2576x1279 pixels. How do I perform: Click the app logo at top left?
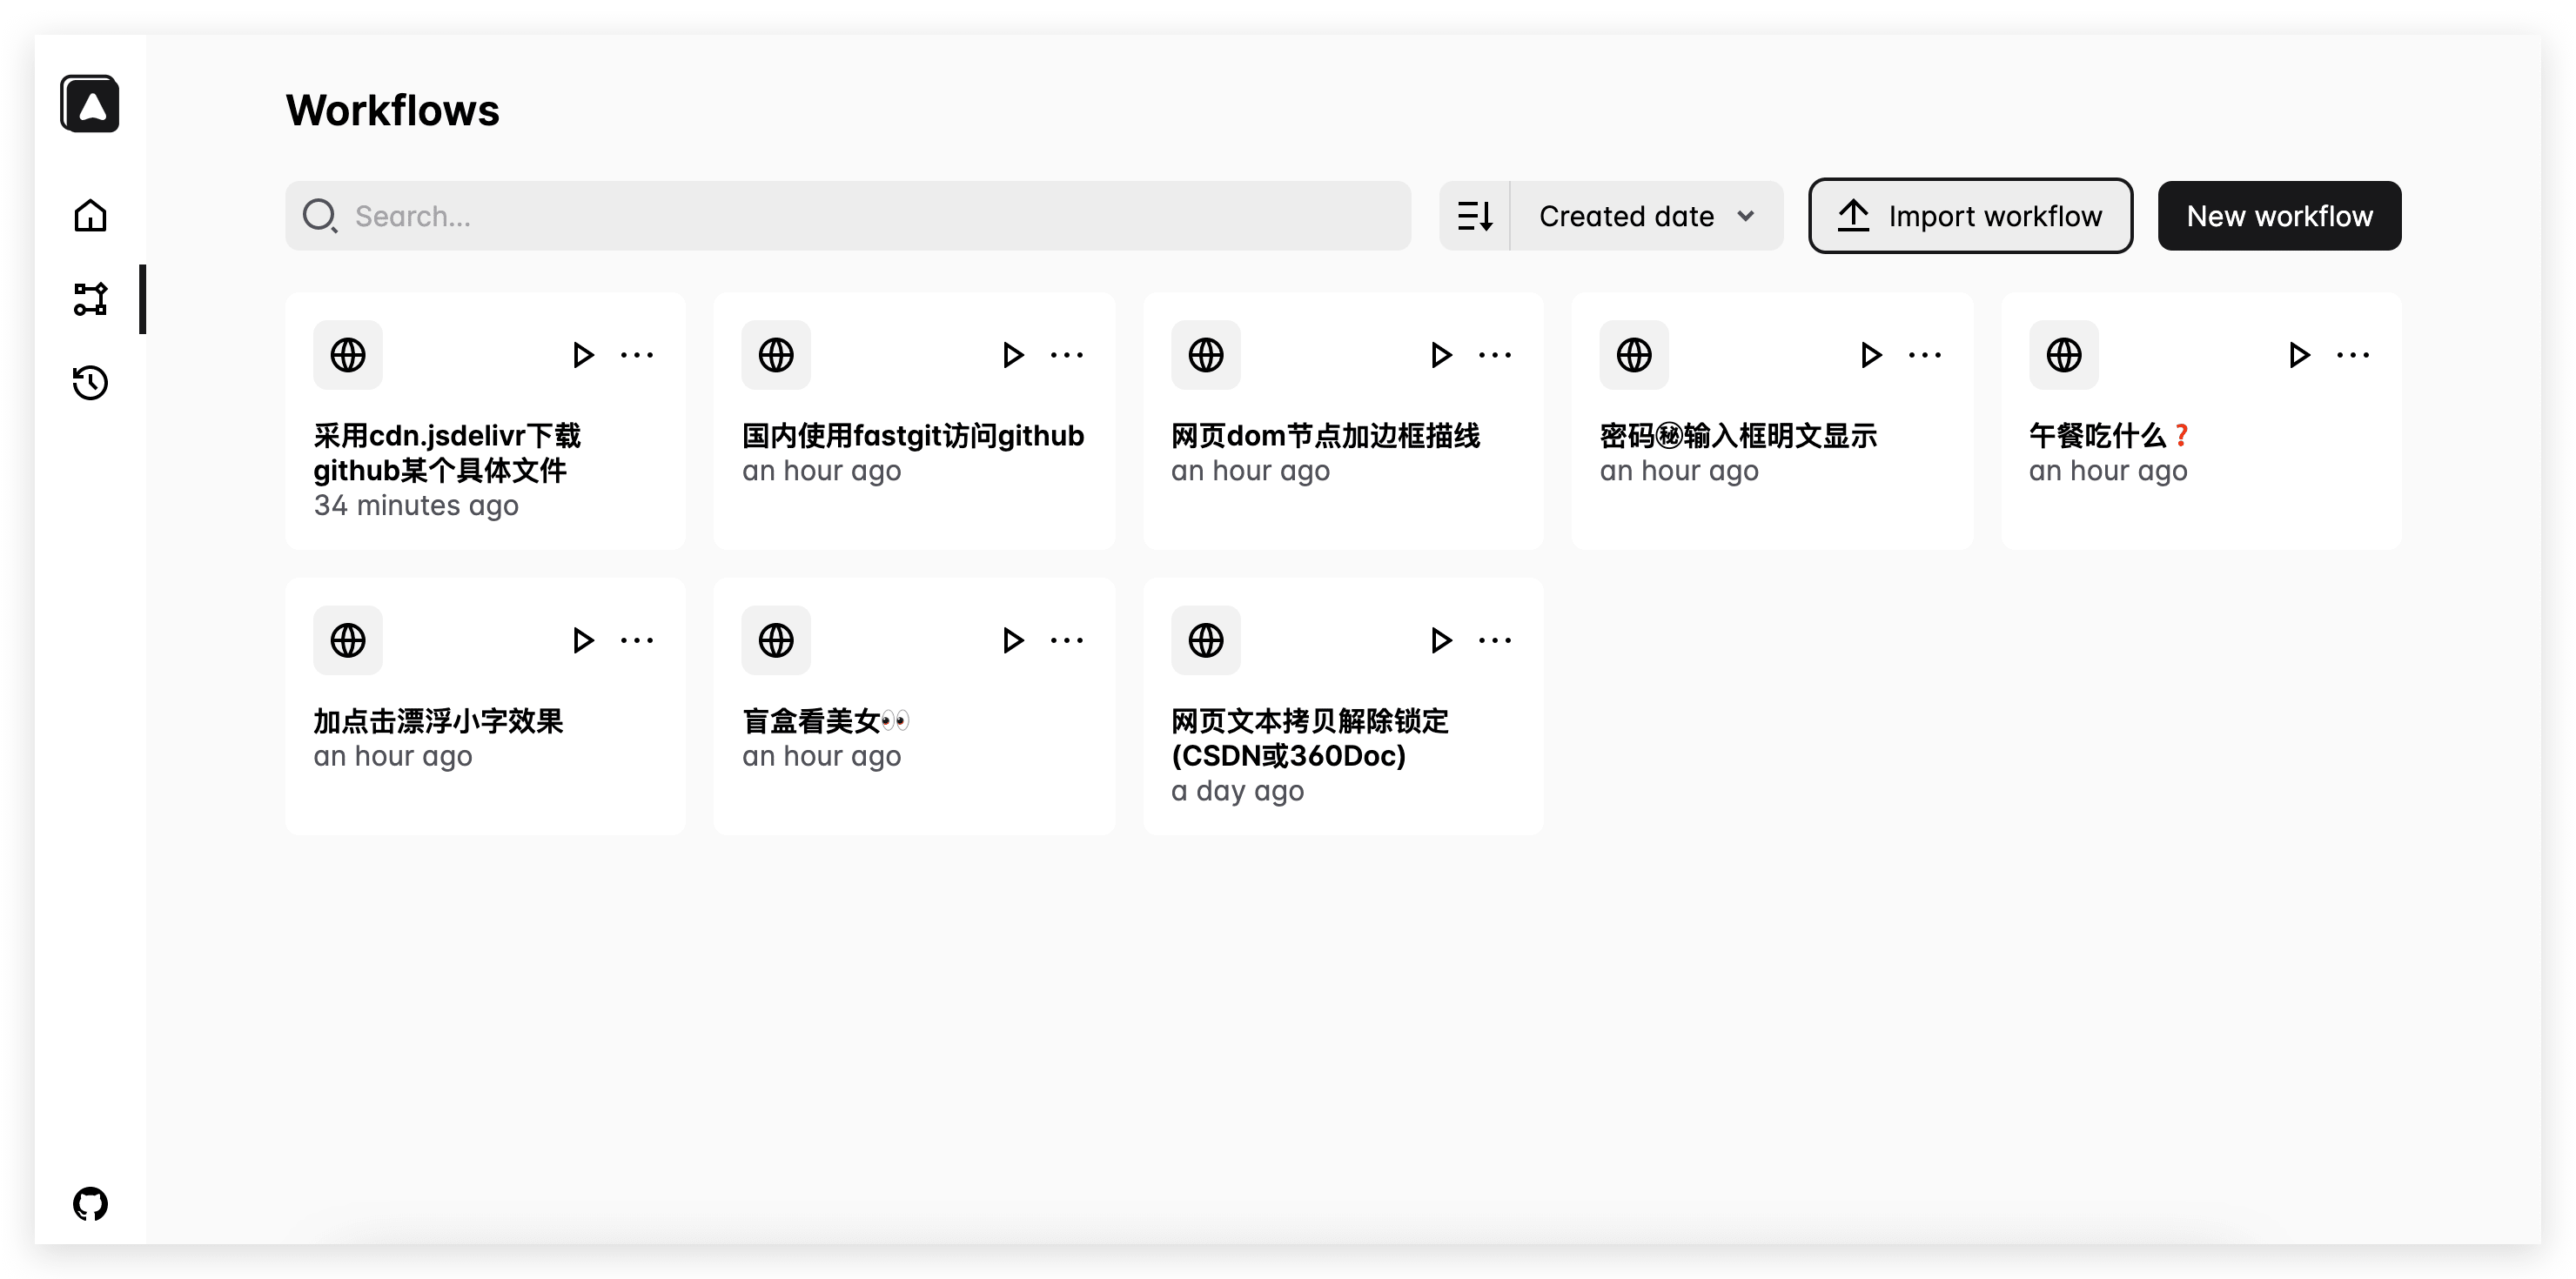point(89,103)
